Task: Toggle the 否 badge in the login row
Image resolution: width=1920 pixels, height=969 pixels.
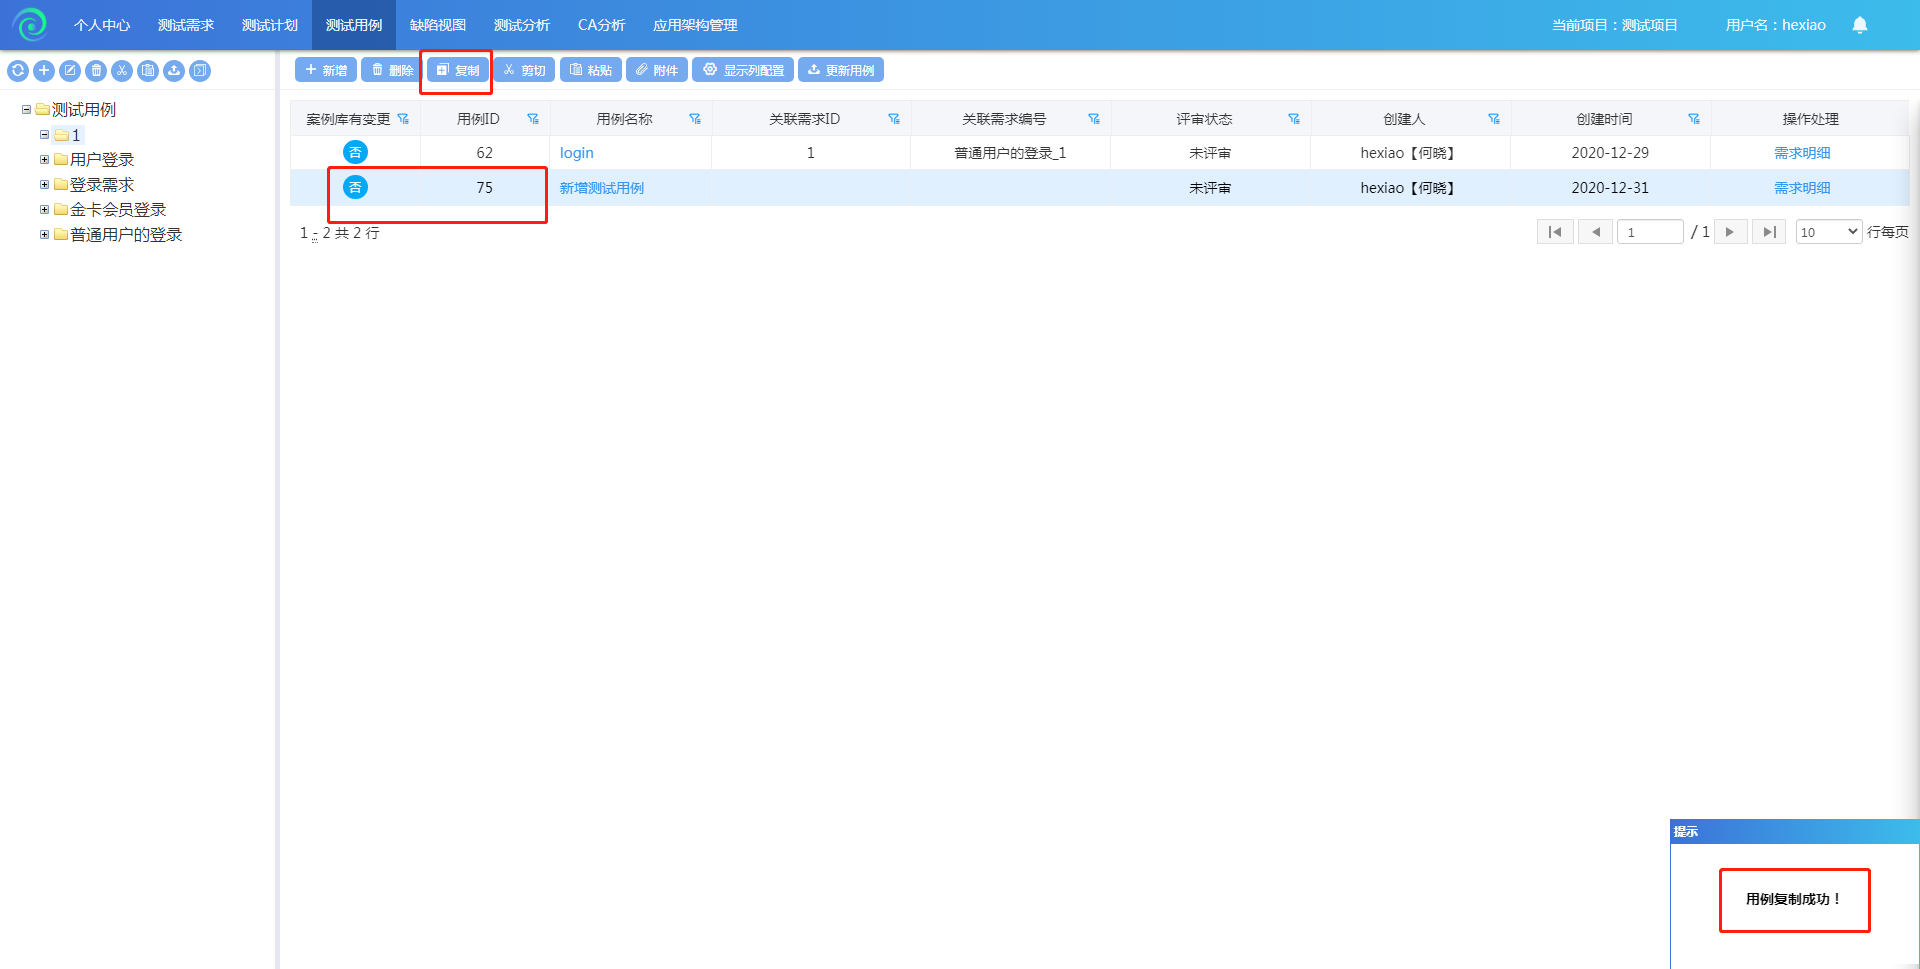Action: click(355, 152)
